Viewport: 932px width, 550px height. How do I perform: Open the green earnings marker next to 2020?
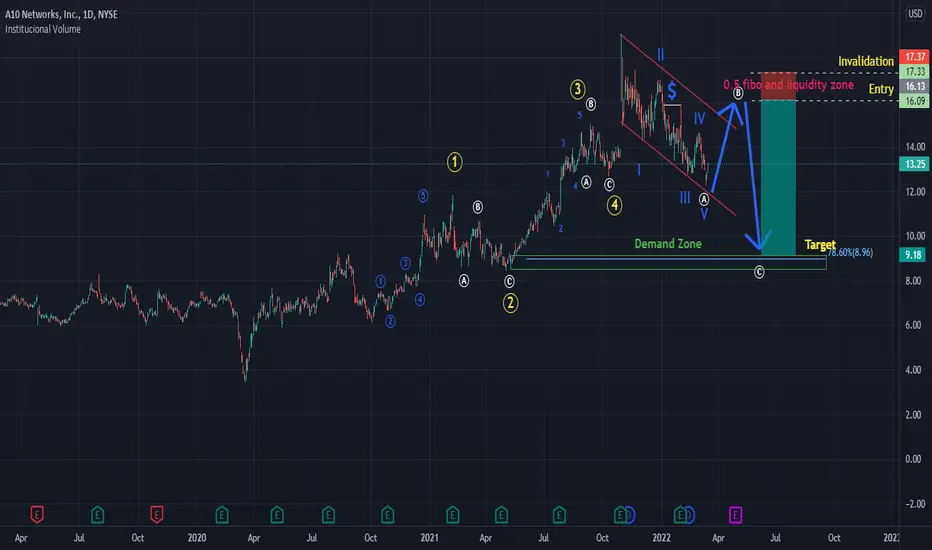pyautogui.click(x=222, y=514)
